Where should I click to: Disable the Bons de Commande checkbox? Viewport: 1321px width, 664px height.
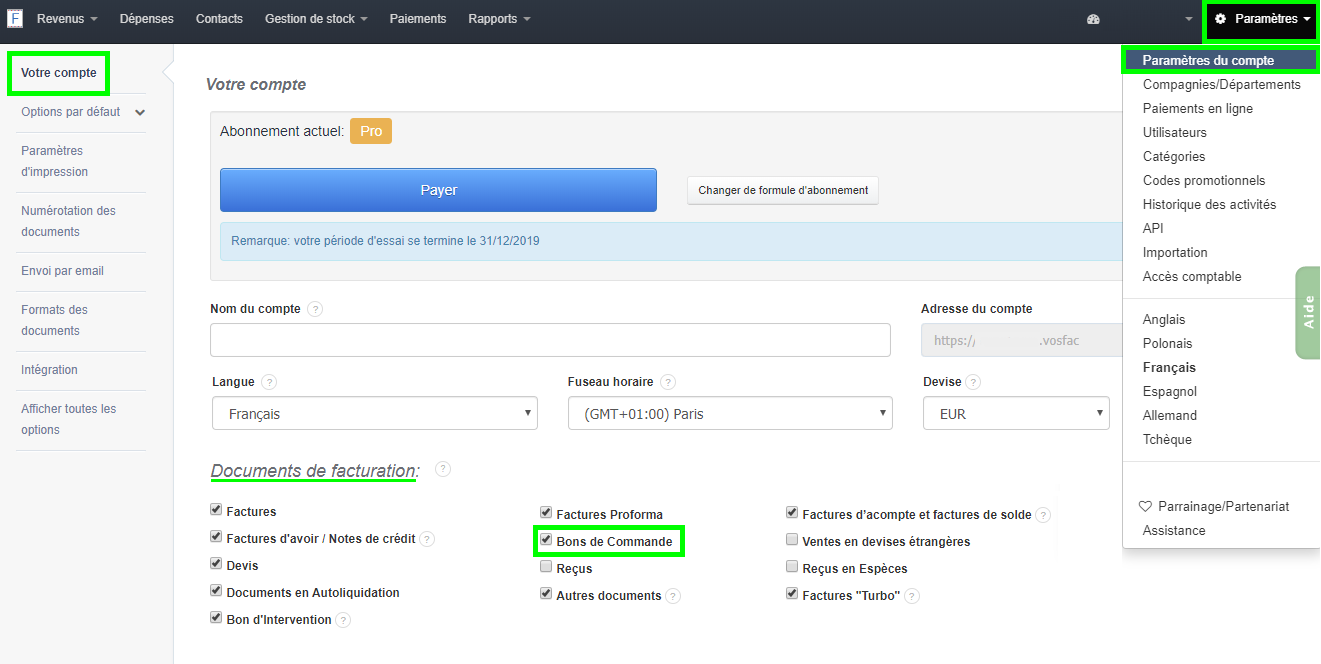(x=546, y=541)
